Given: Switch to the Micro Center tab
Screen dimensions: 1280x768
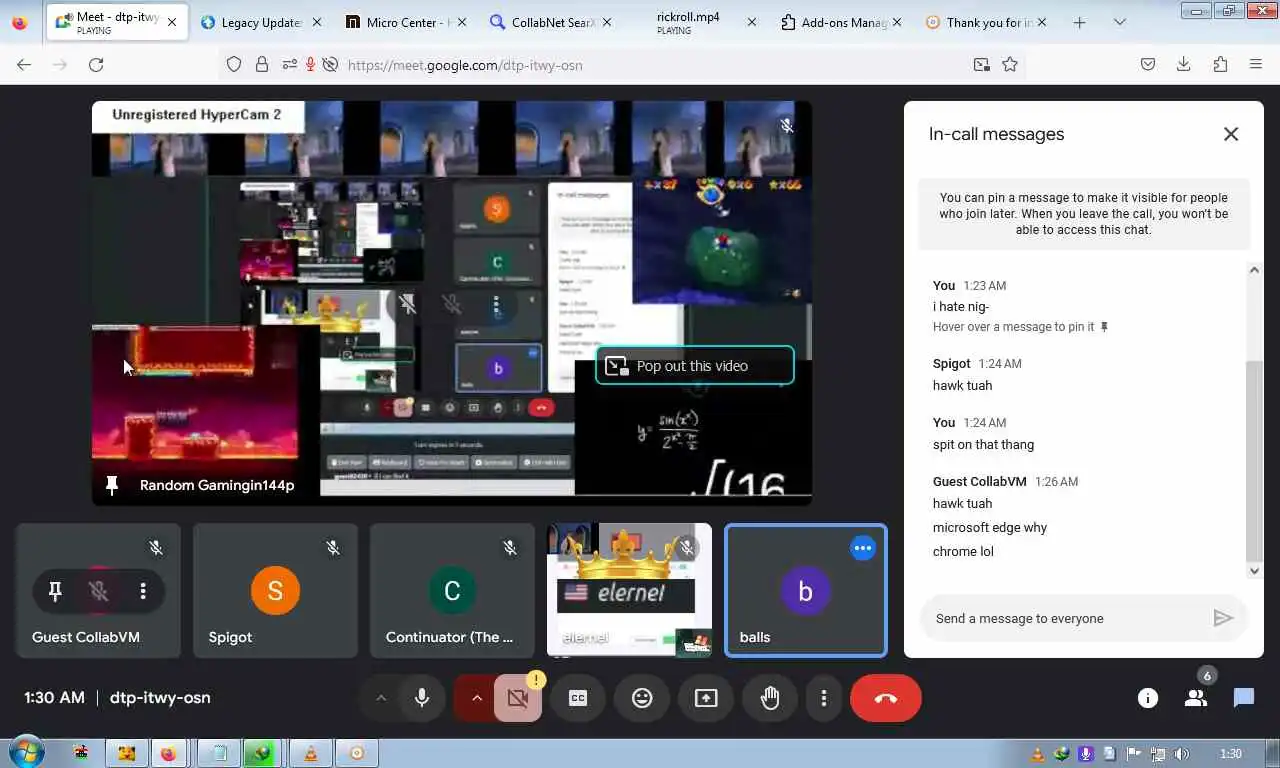Looking at the screenshot, I should 405,22.
